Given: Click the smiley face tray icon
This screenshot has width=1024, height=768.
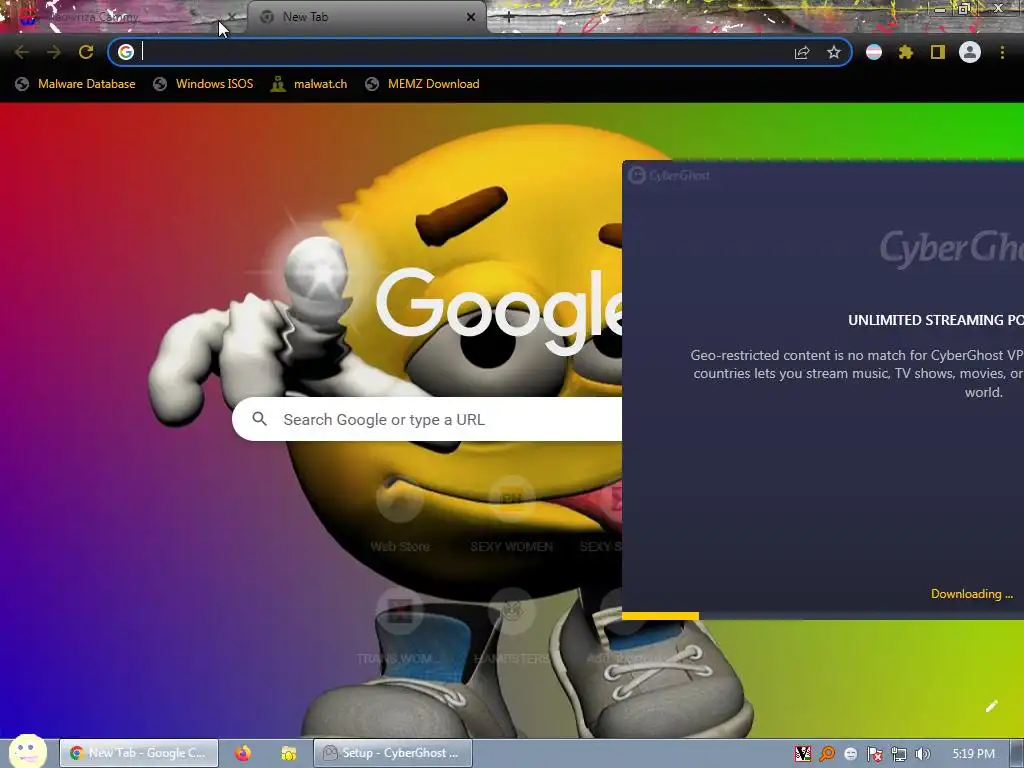Looking at the screenshot, I should (x=850, y=754).
